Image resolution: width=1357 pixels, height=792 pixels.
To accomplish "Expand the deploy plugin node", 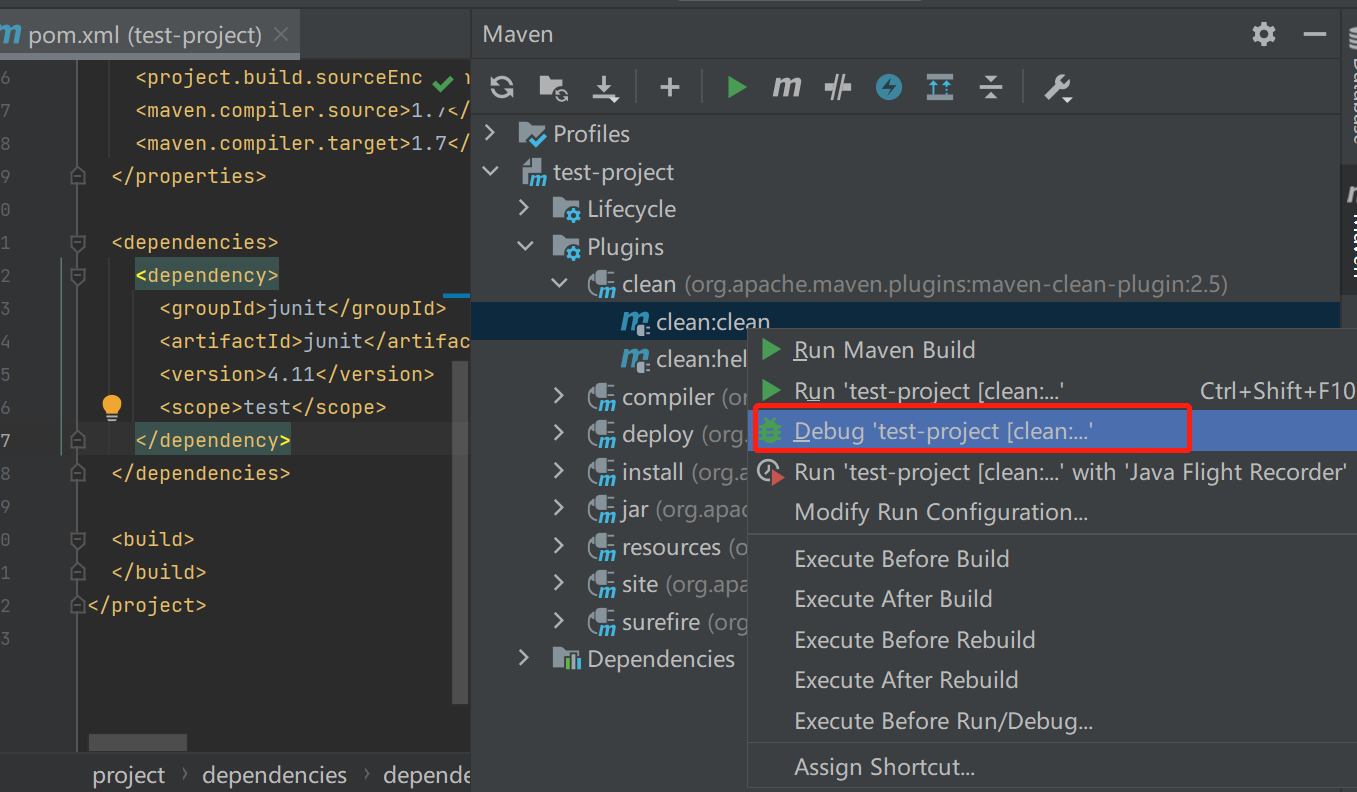I will click(x=559, y=434).
